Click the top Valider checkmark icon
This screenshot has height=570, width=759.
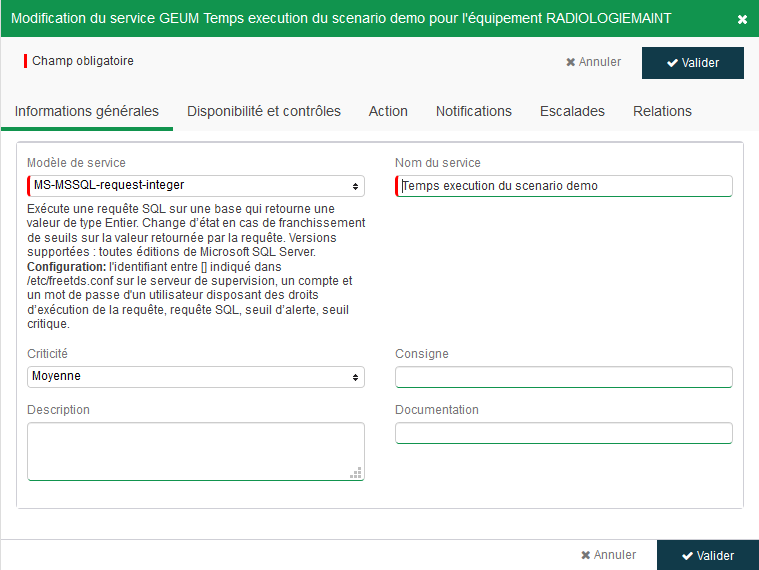tap(672, 63)
